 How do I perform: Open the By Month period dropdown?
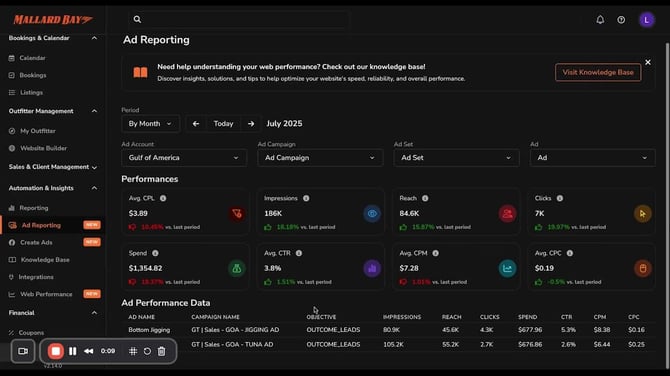point(150,124)
